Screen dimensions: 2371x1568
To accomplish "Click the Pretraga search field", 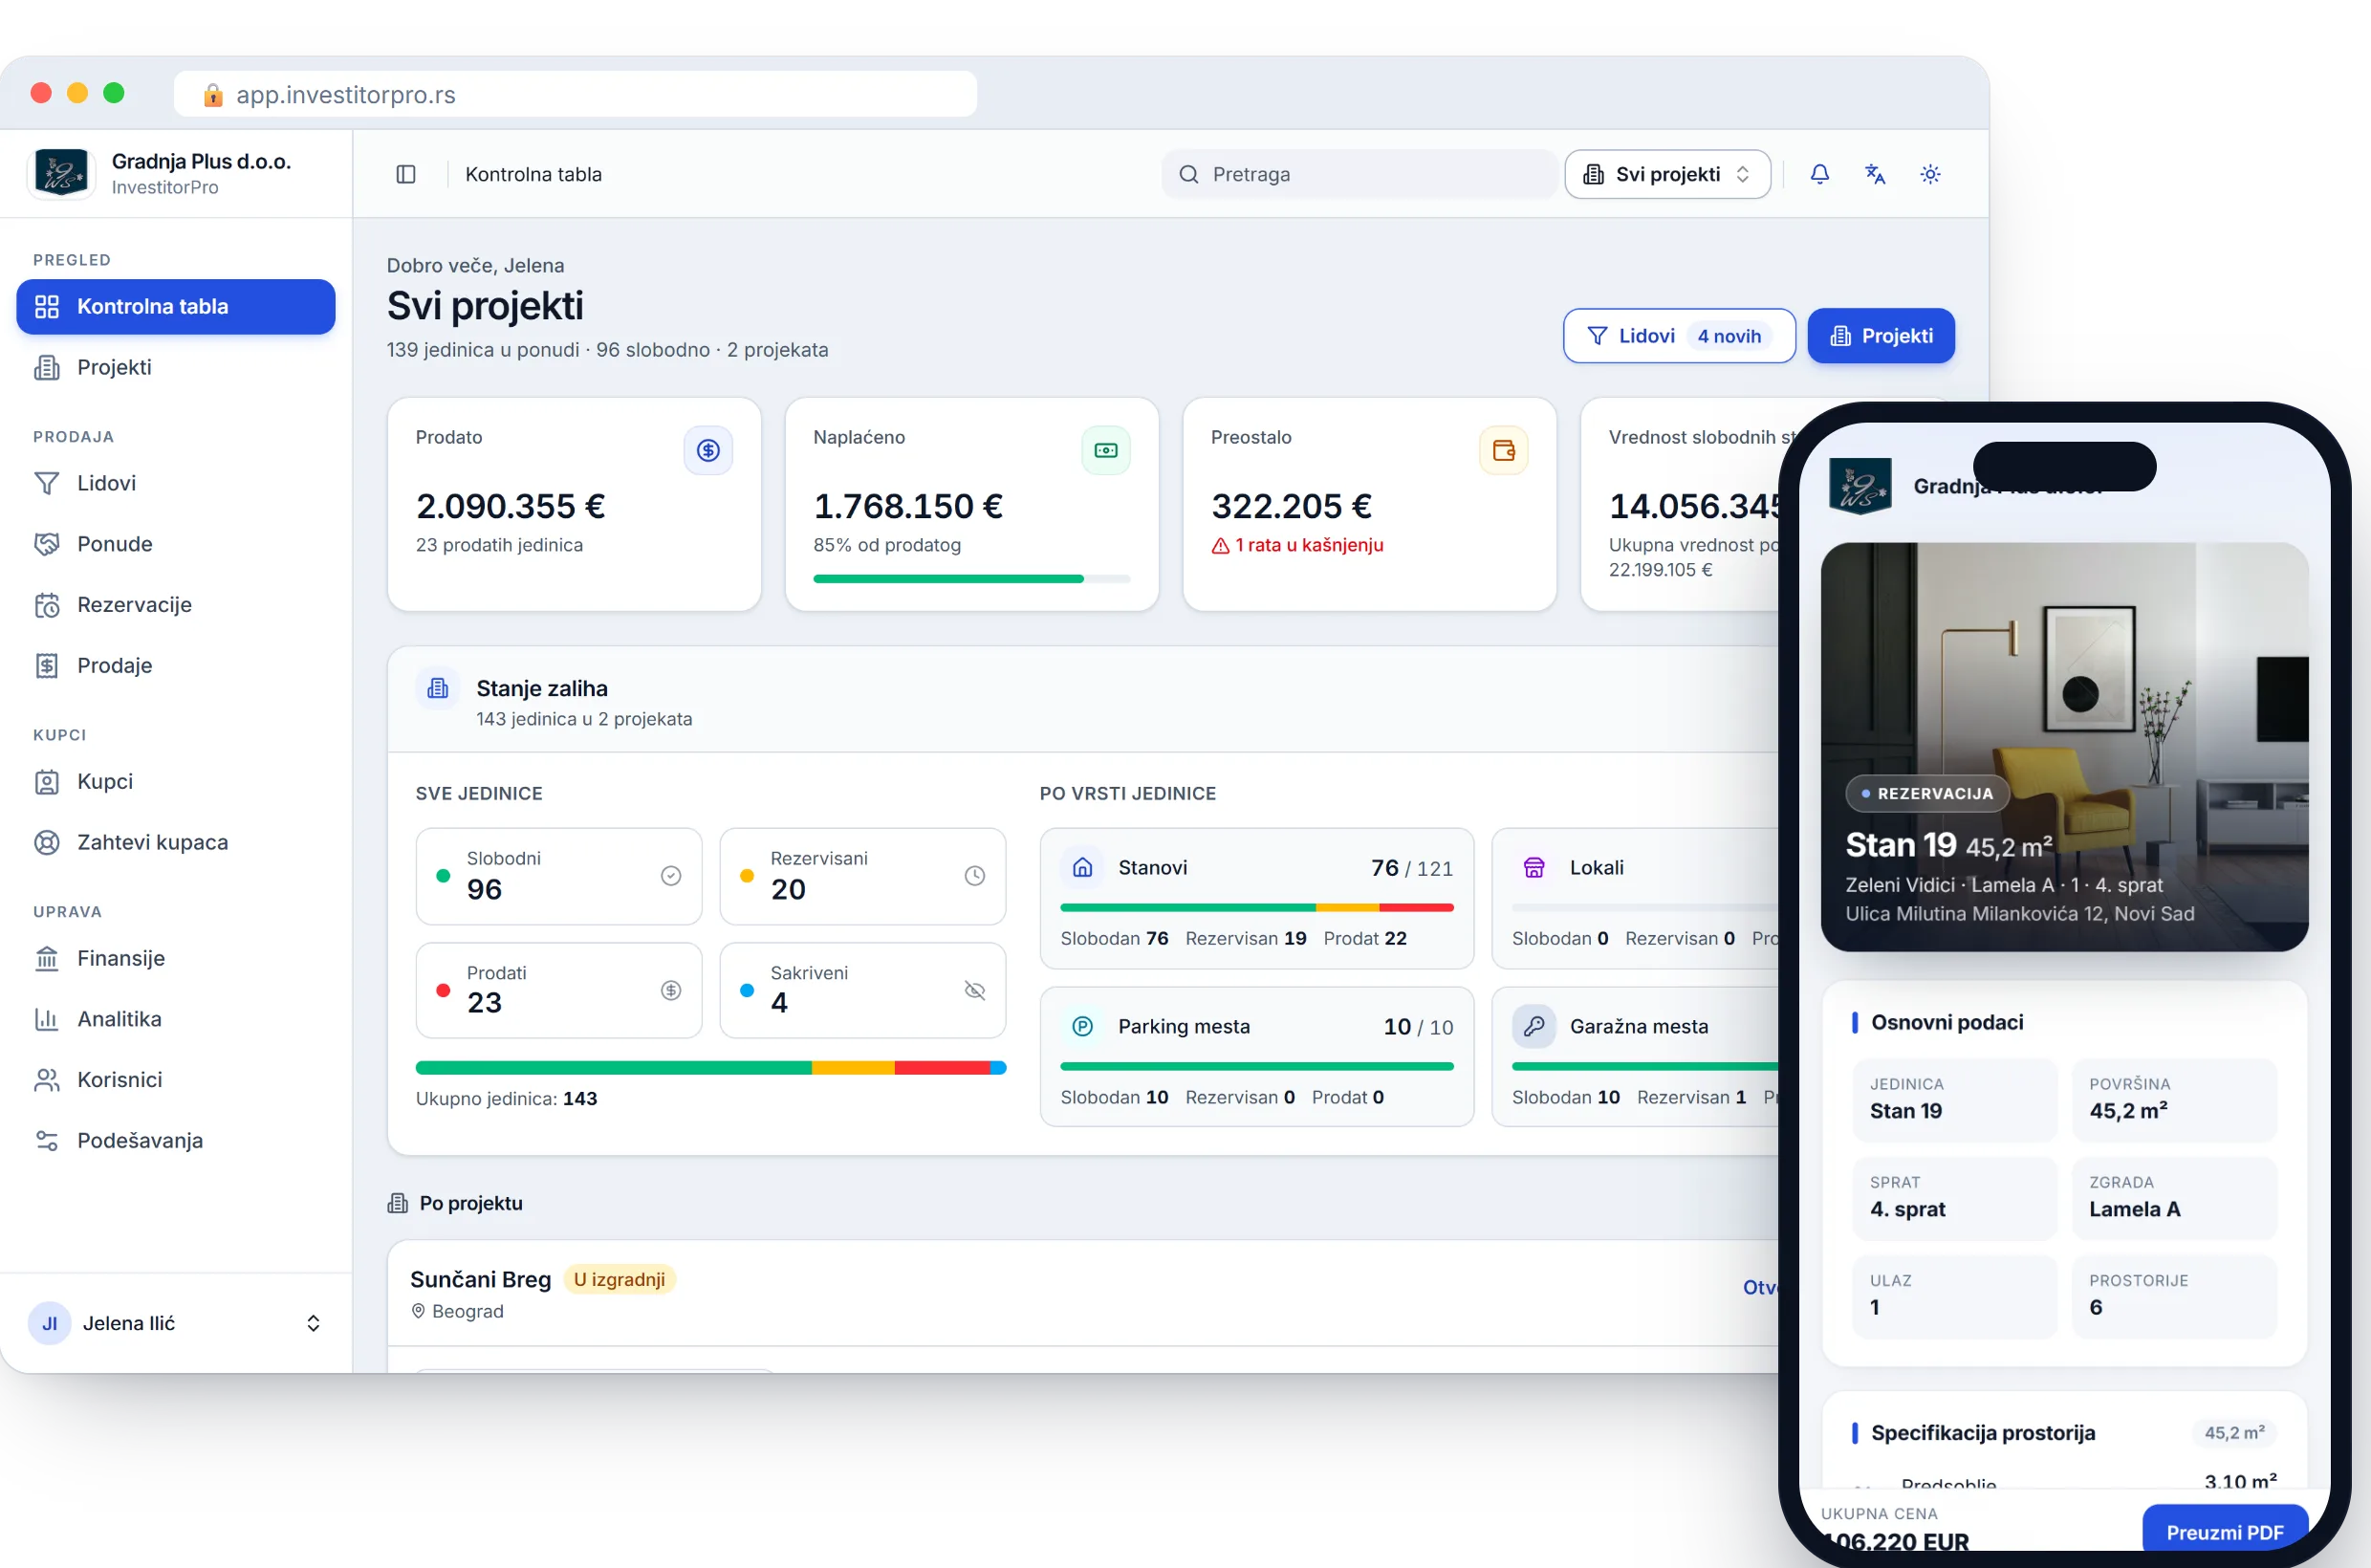I will [1359, 174].
